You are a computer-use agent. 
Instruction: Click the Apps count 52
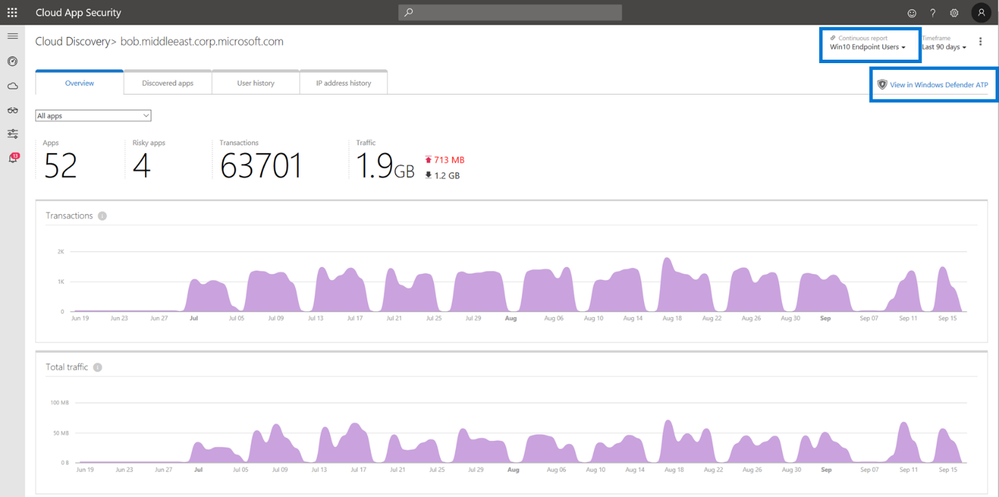61,166
